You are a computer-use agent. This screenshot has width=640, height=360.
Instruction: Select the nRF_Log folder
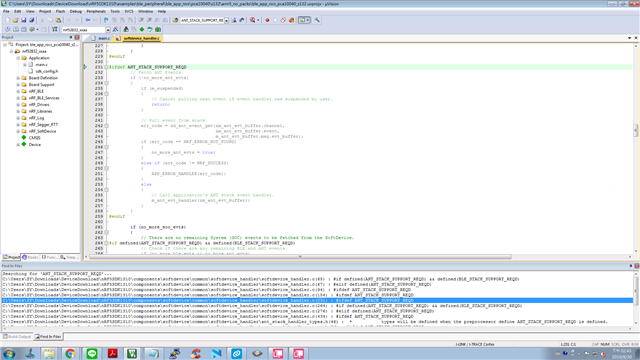pos(36,118)
